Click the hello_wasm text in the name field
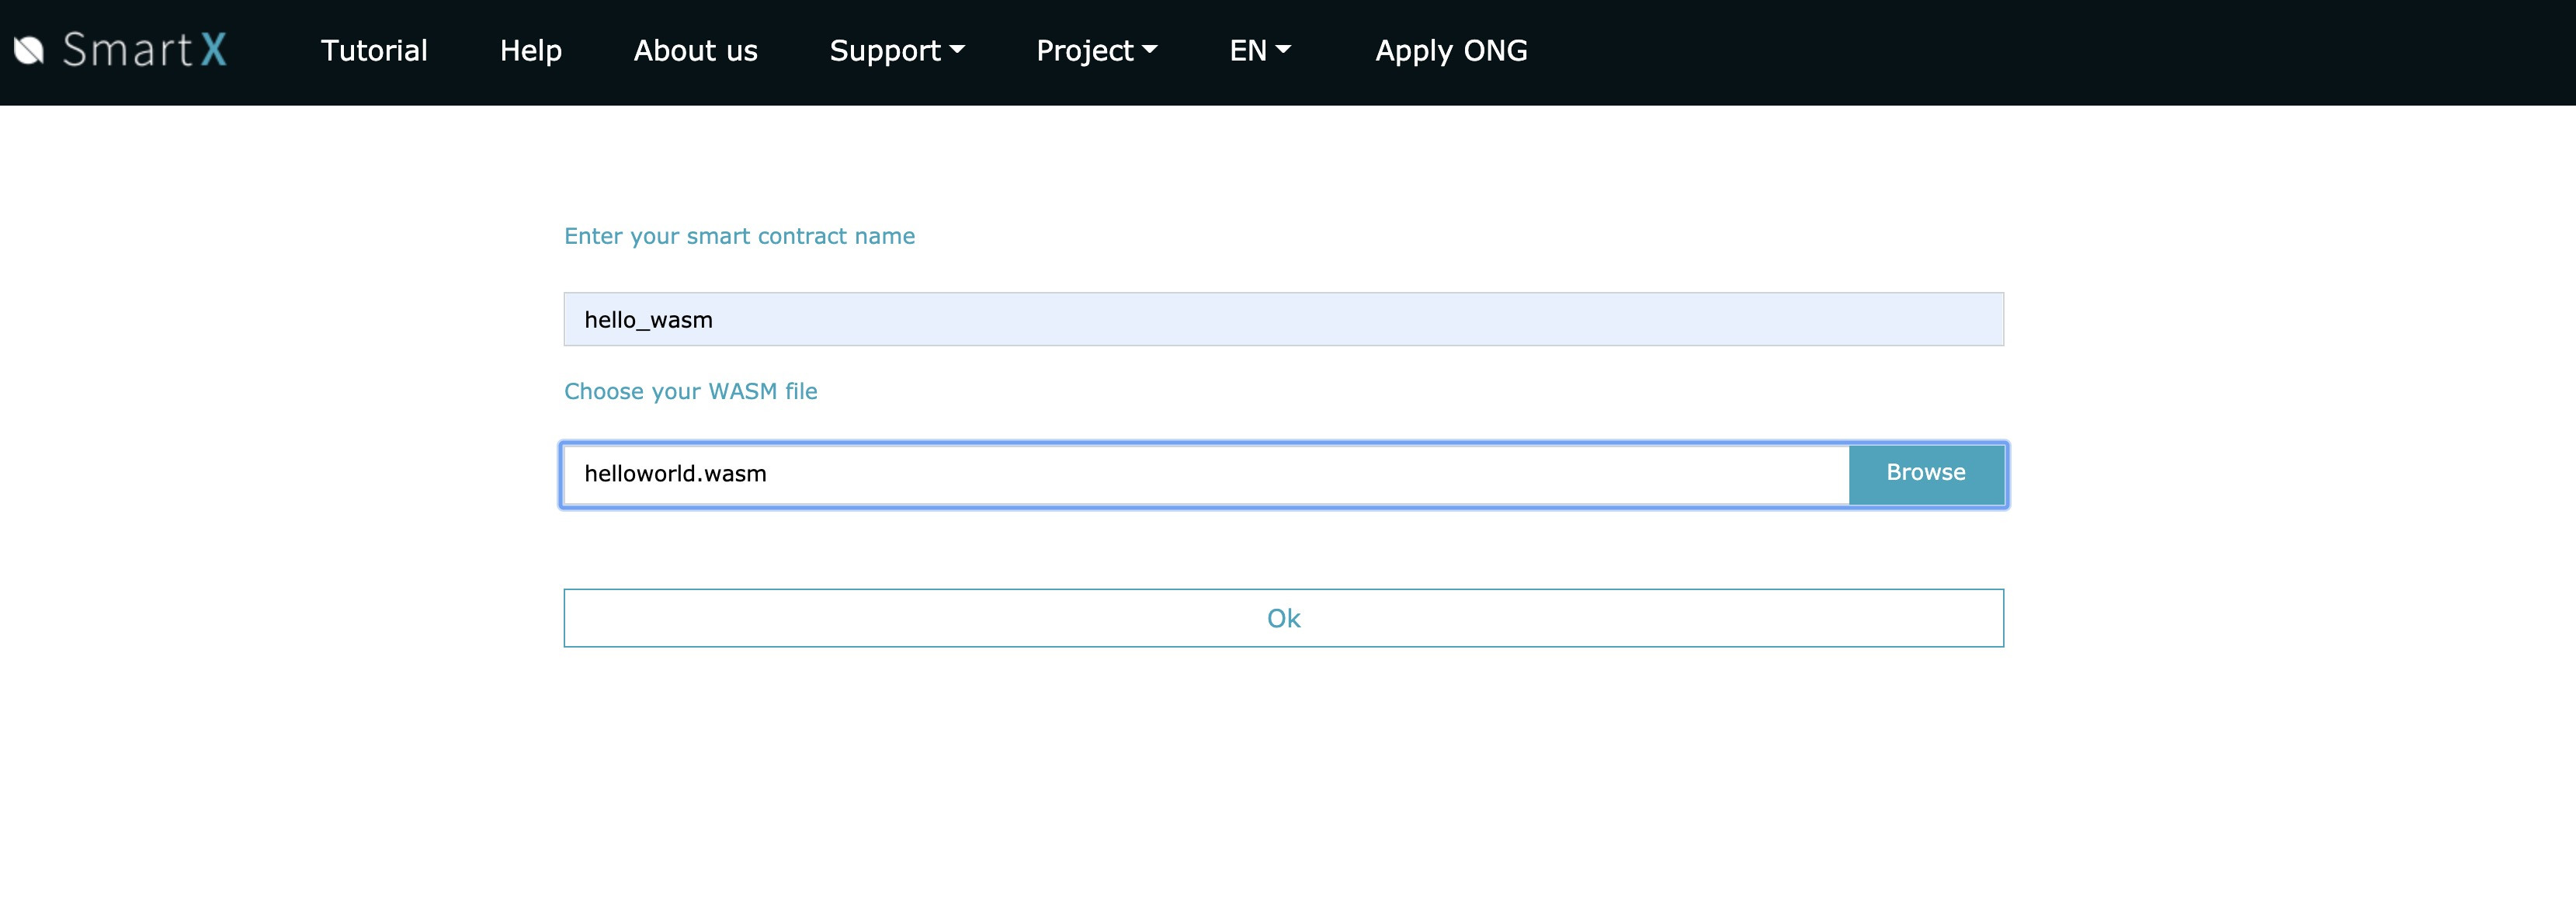This screenshot has height=924, width=2576. point(648,320)
